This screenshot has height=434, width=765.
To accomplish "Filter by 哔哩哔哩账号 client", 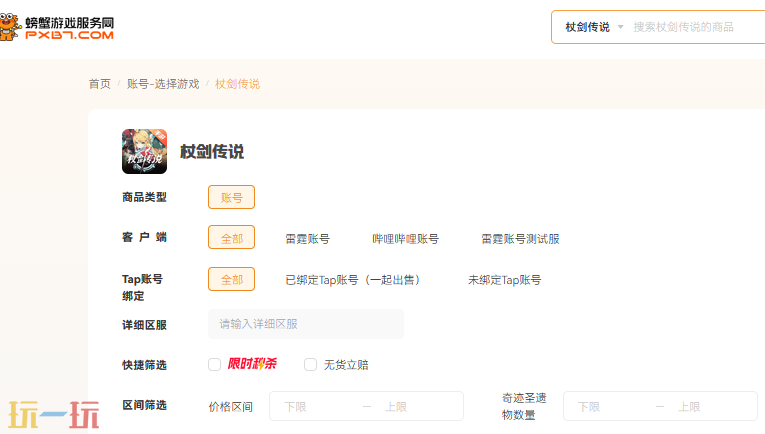I will (405, 238).
